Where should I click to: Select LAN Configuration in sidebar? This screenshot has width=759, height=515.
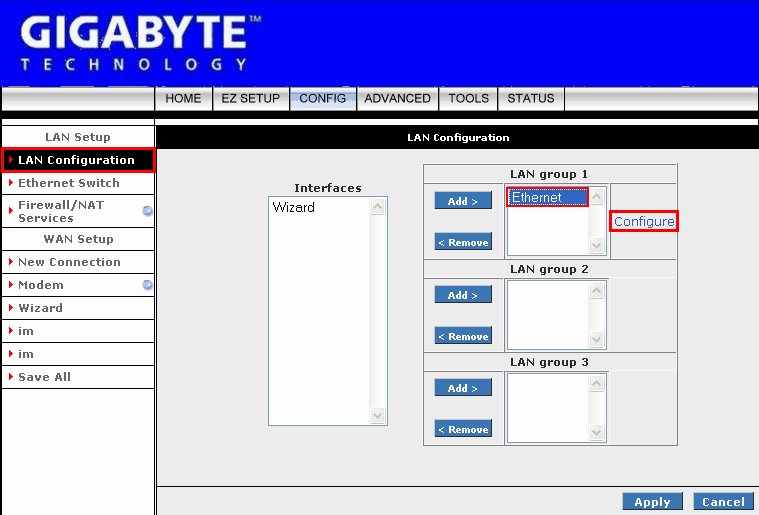tap(78, 160)
